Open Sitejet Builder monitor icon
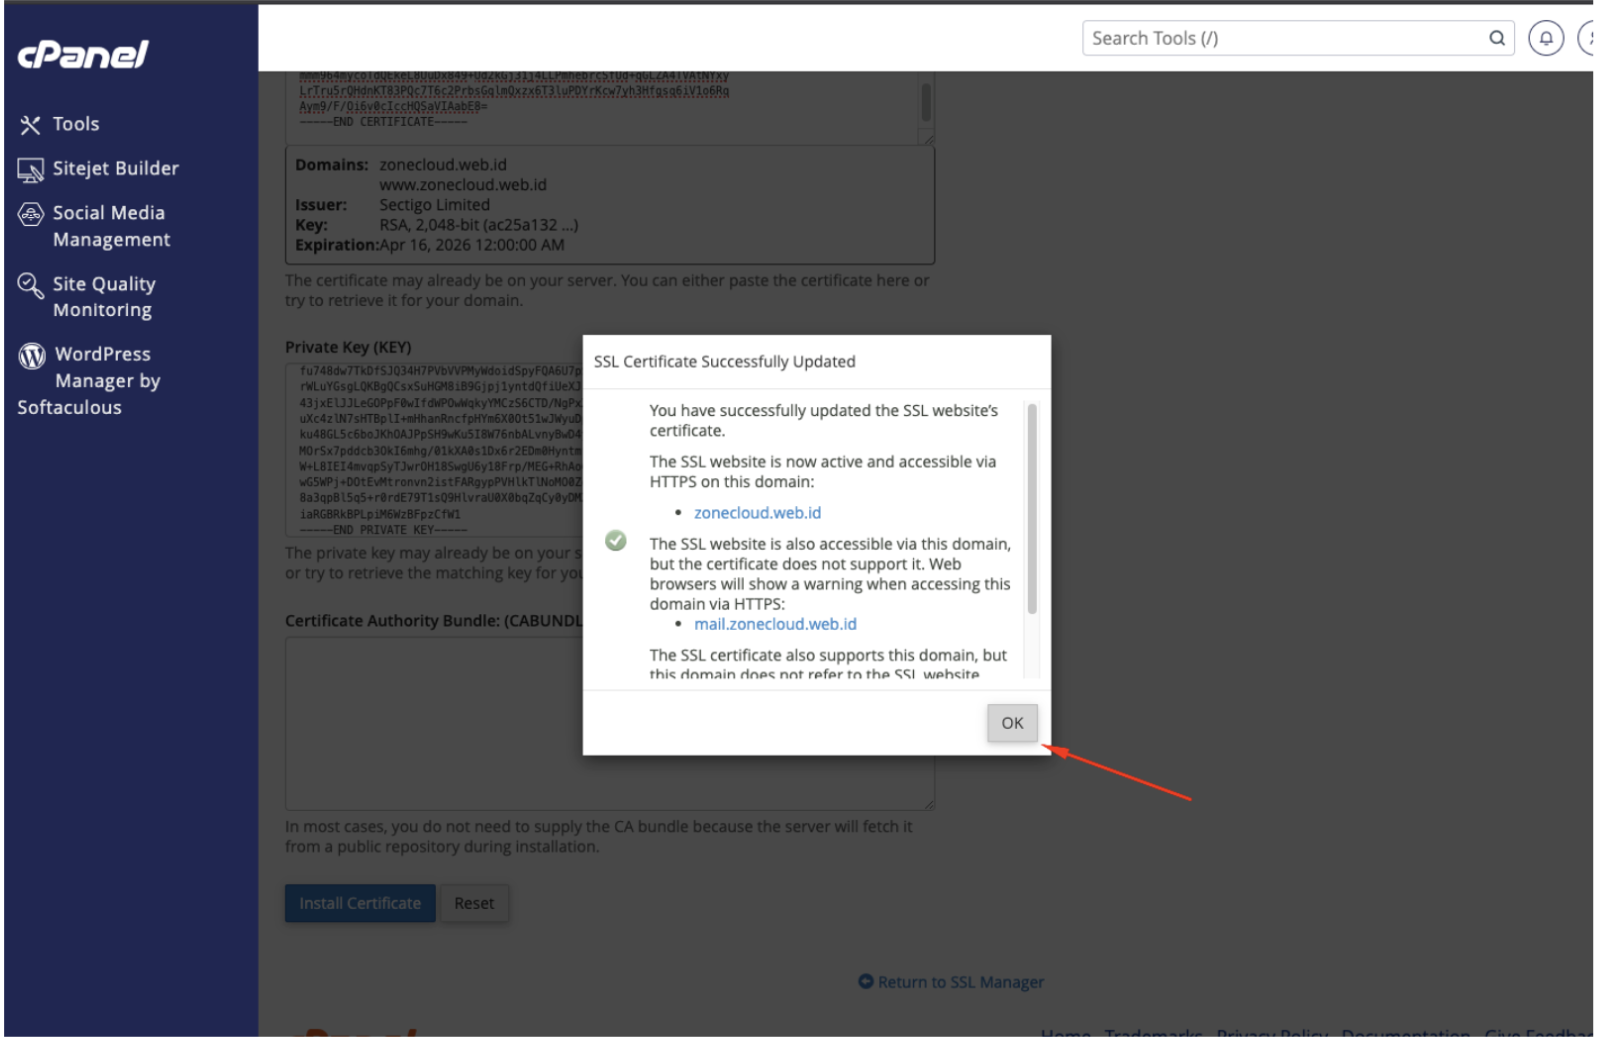This screenshot has width=1608, height=1040. tap(30, 170)
